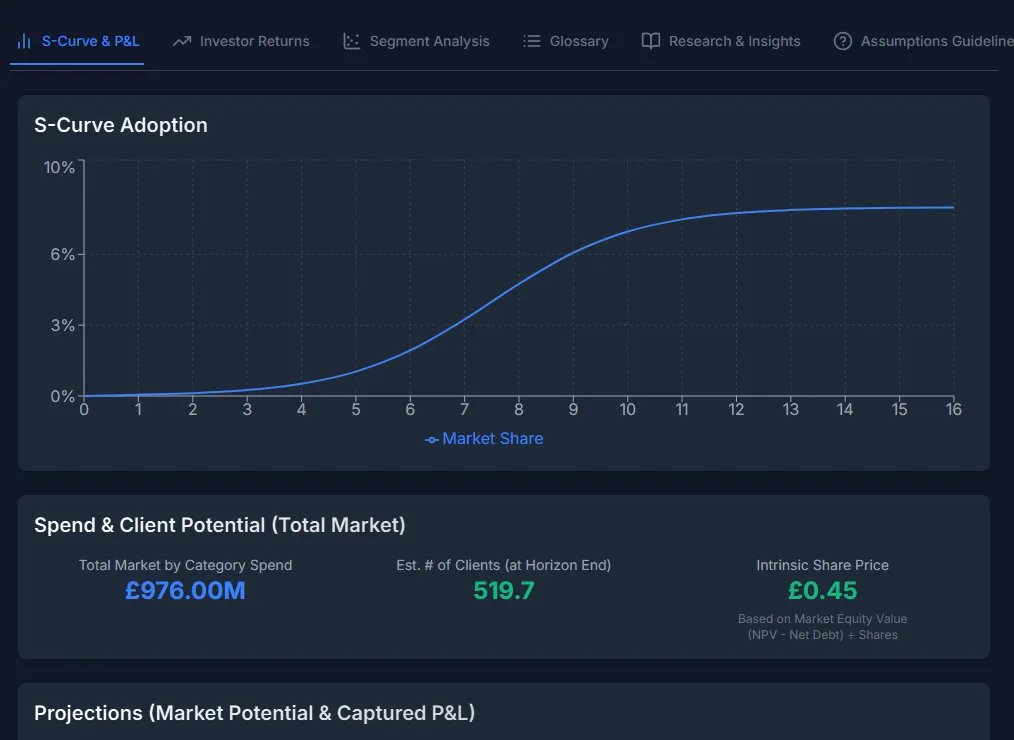
Task: Toggle the Market Share series legend label
Action: (x=492, y=439)
